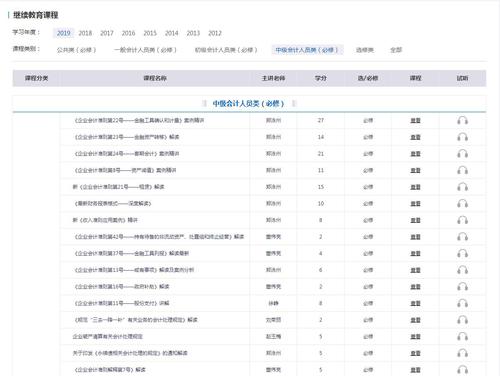
Task: Open 查看 link for 第24号套期会计 course
Action: [415, 154]
